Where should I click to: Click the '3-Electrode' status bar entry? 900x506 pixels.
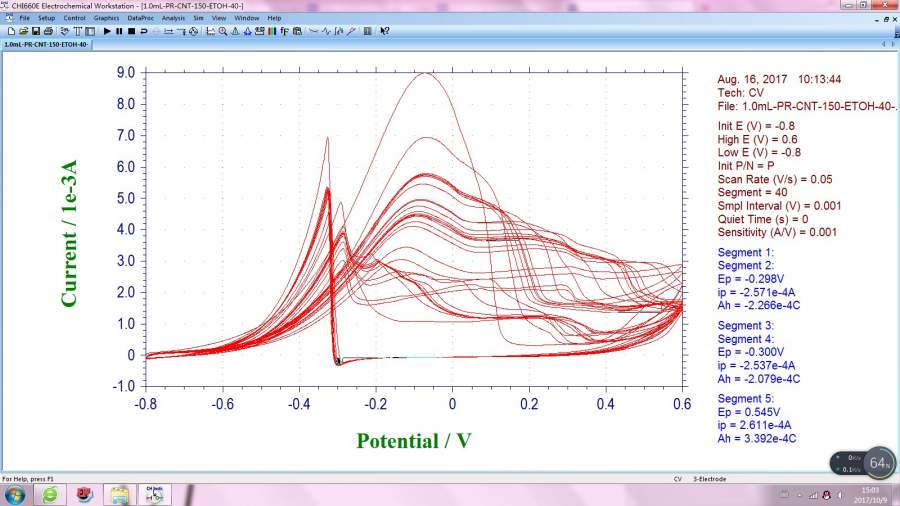(709, 478)
